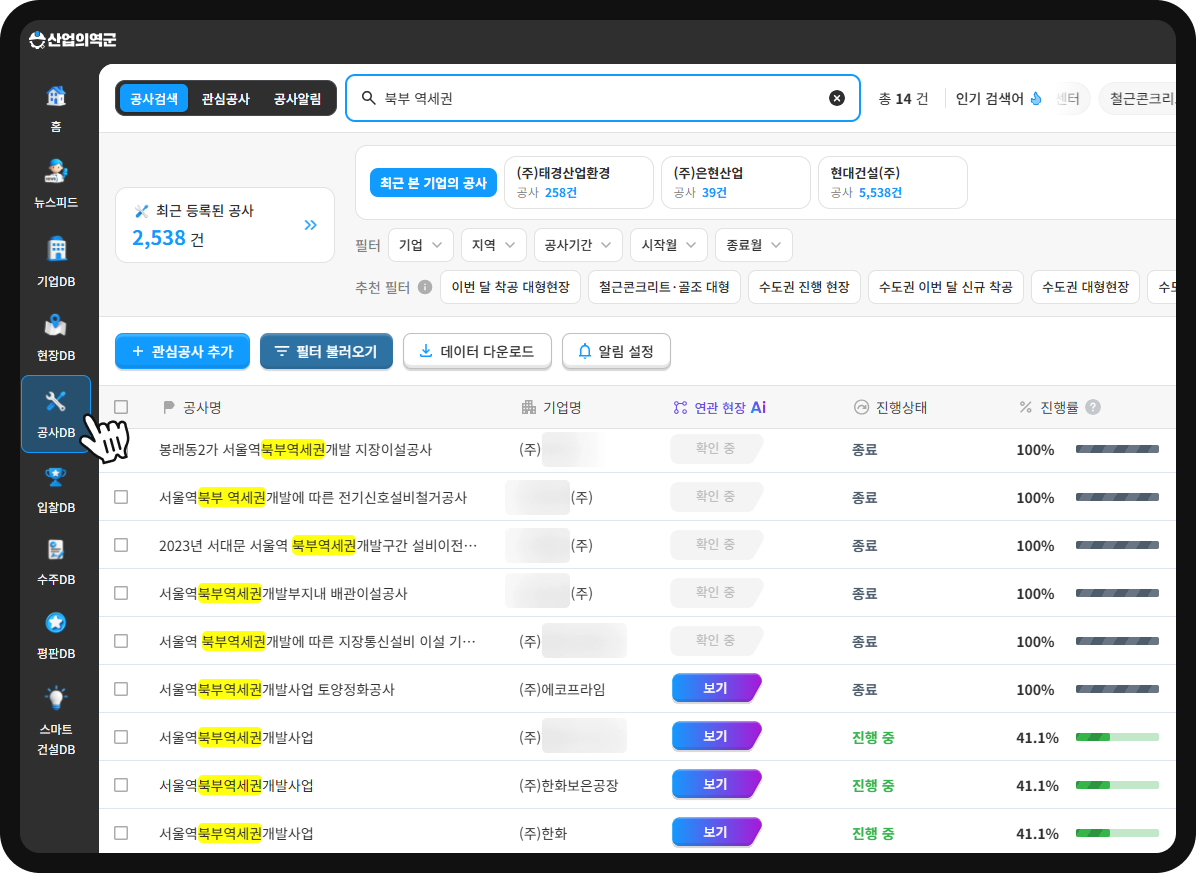Open project 봉래동2가 서울역북부역세권개발 지장이설공사
Viewport: 1196px width, 873px height.
click(296, 450)
